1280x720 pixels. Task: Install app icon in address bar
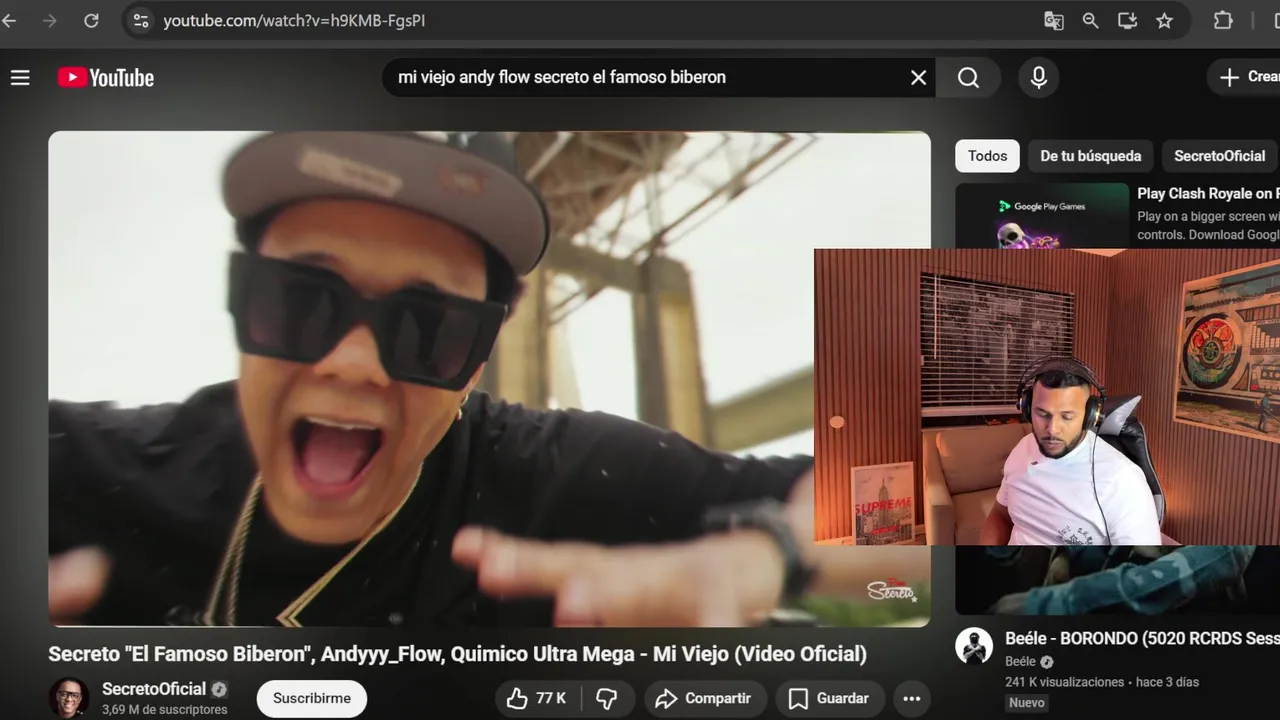click(1127, 20)
